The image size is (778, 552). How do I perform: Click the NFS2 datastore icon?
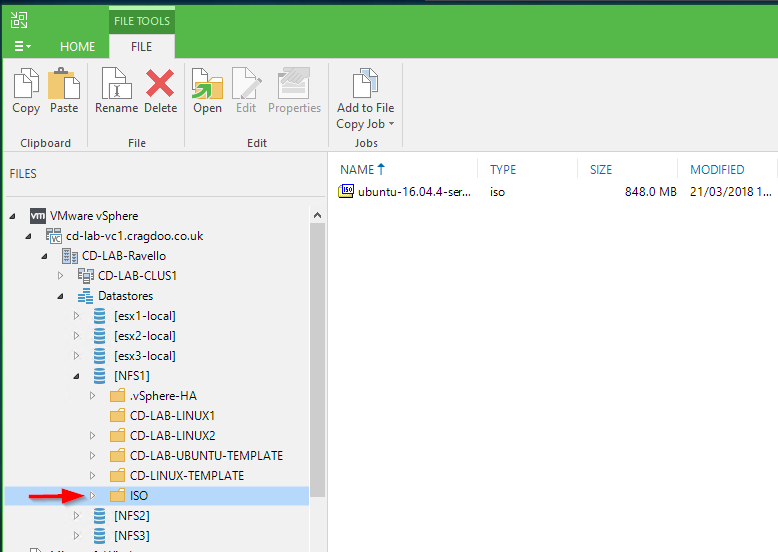point(99,516)
